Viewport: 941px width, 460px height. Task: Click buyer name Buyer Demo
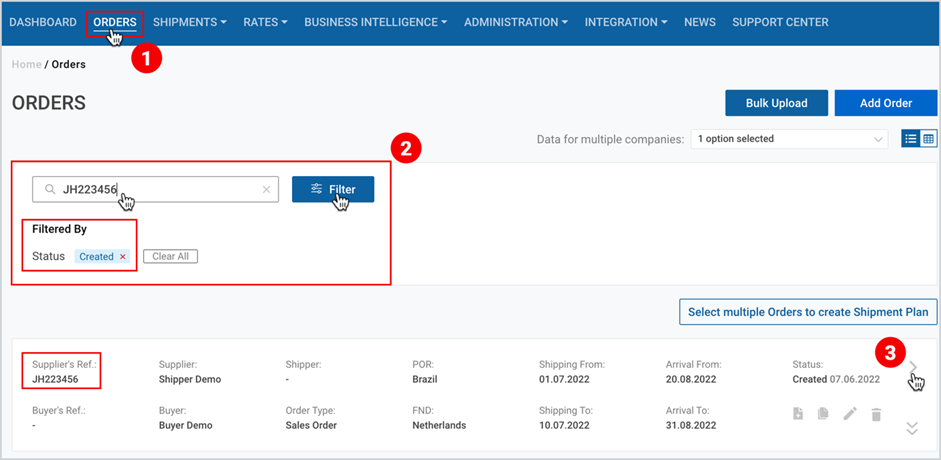pos(185,425)
